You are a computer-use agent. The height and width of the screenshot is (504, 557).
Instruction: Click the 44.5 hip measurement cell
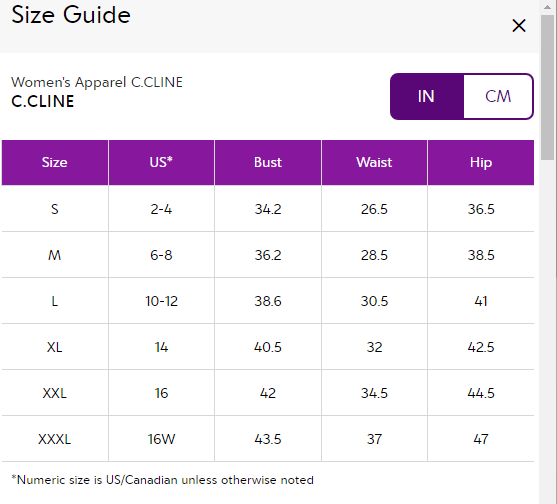(481, 393)
